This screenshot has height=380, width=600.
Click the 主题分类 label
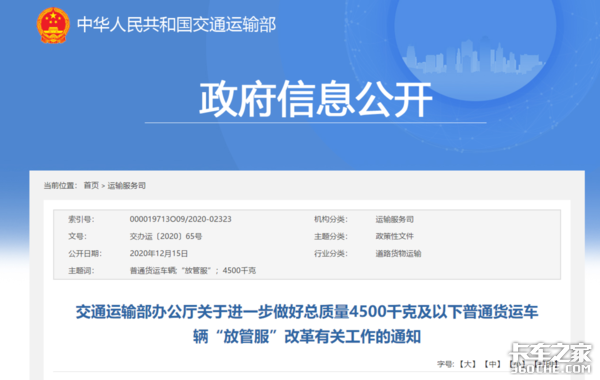point(331,236)
